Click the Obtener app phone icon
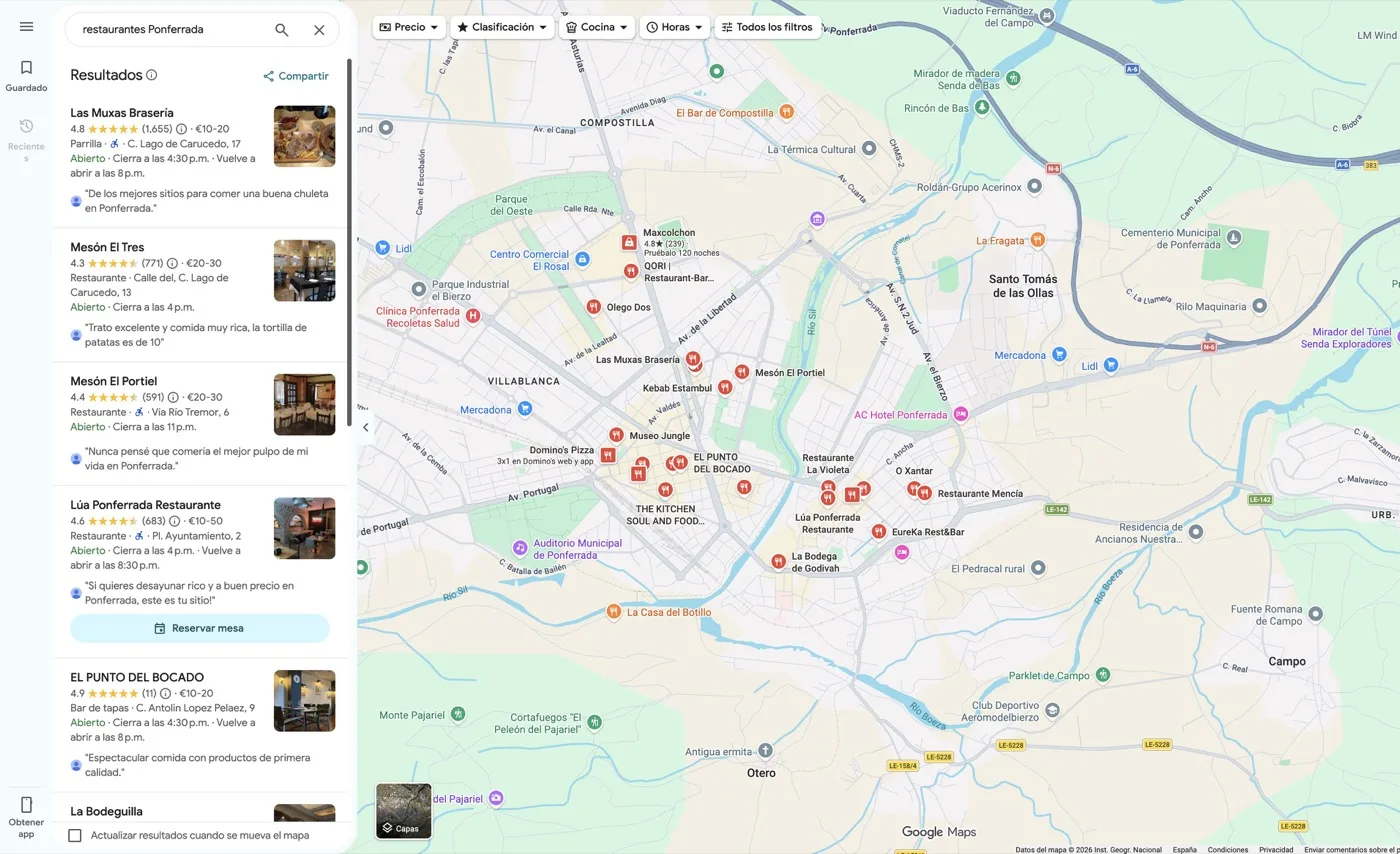 pos(26,804)
